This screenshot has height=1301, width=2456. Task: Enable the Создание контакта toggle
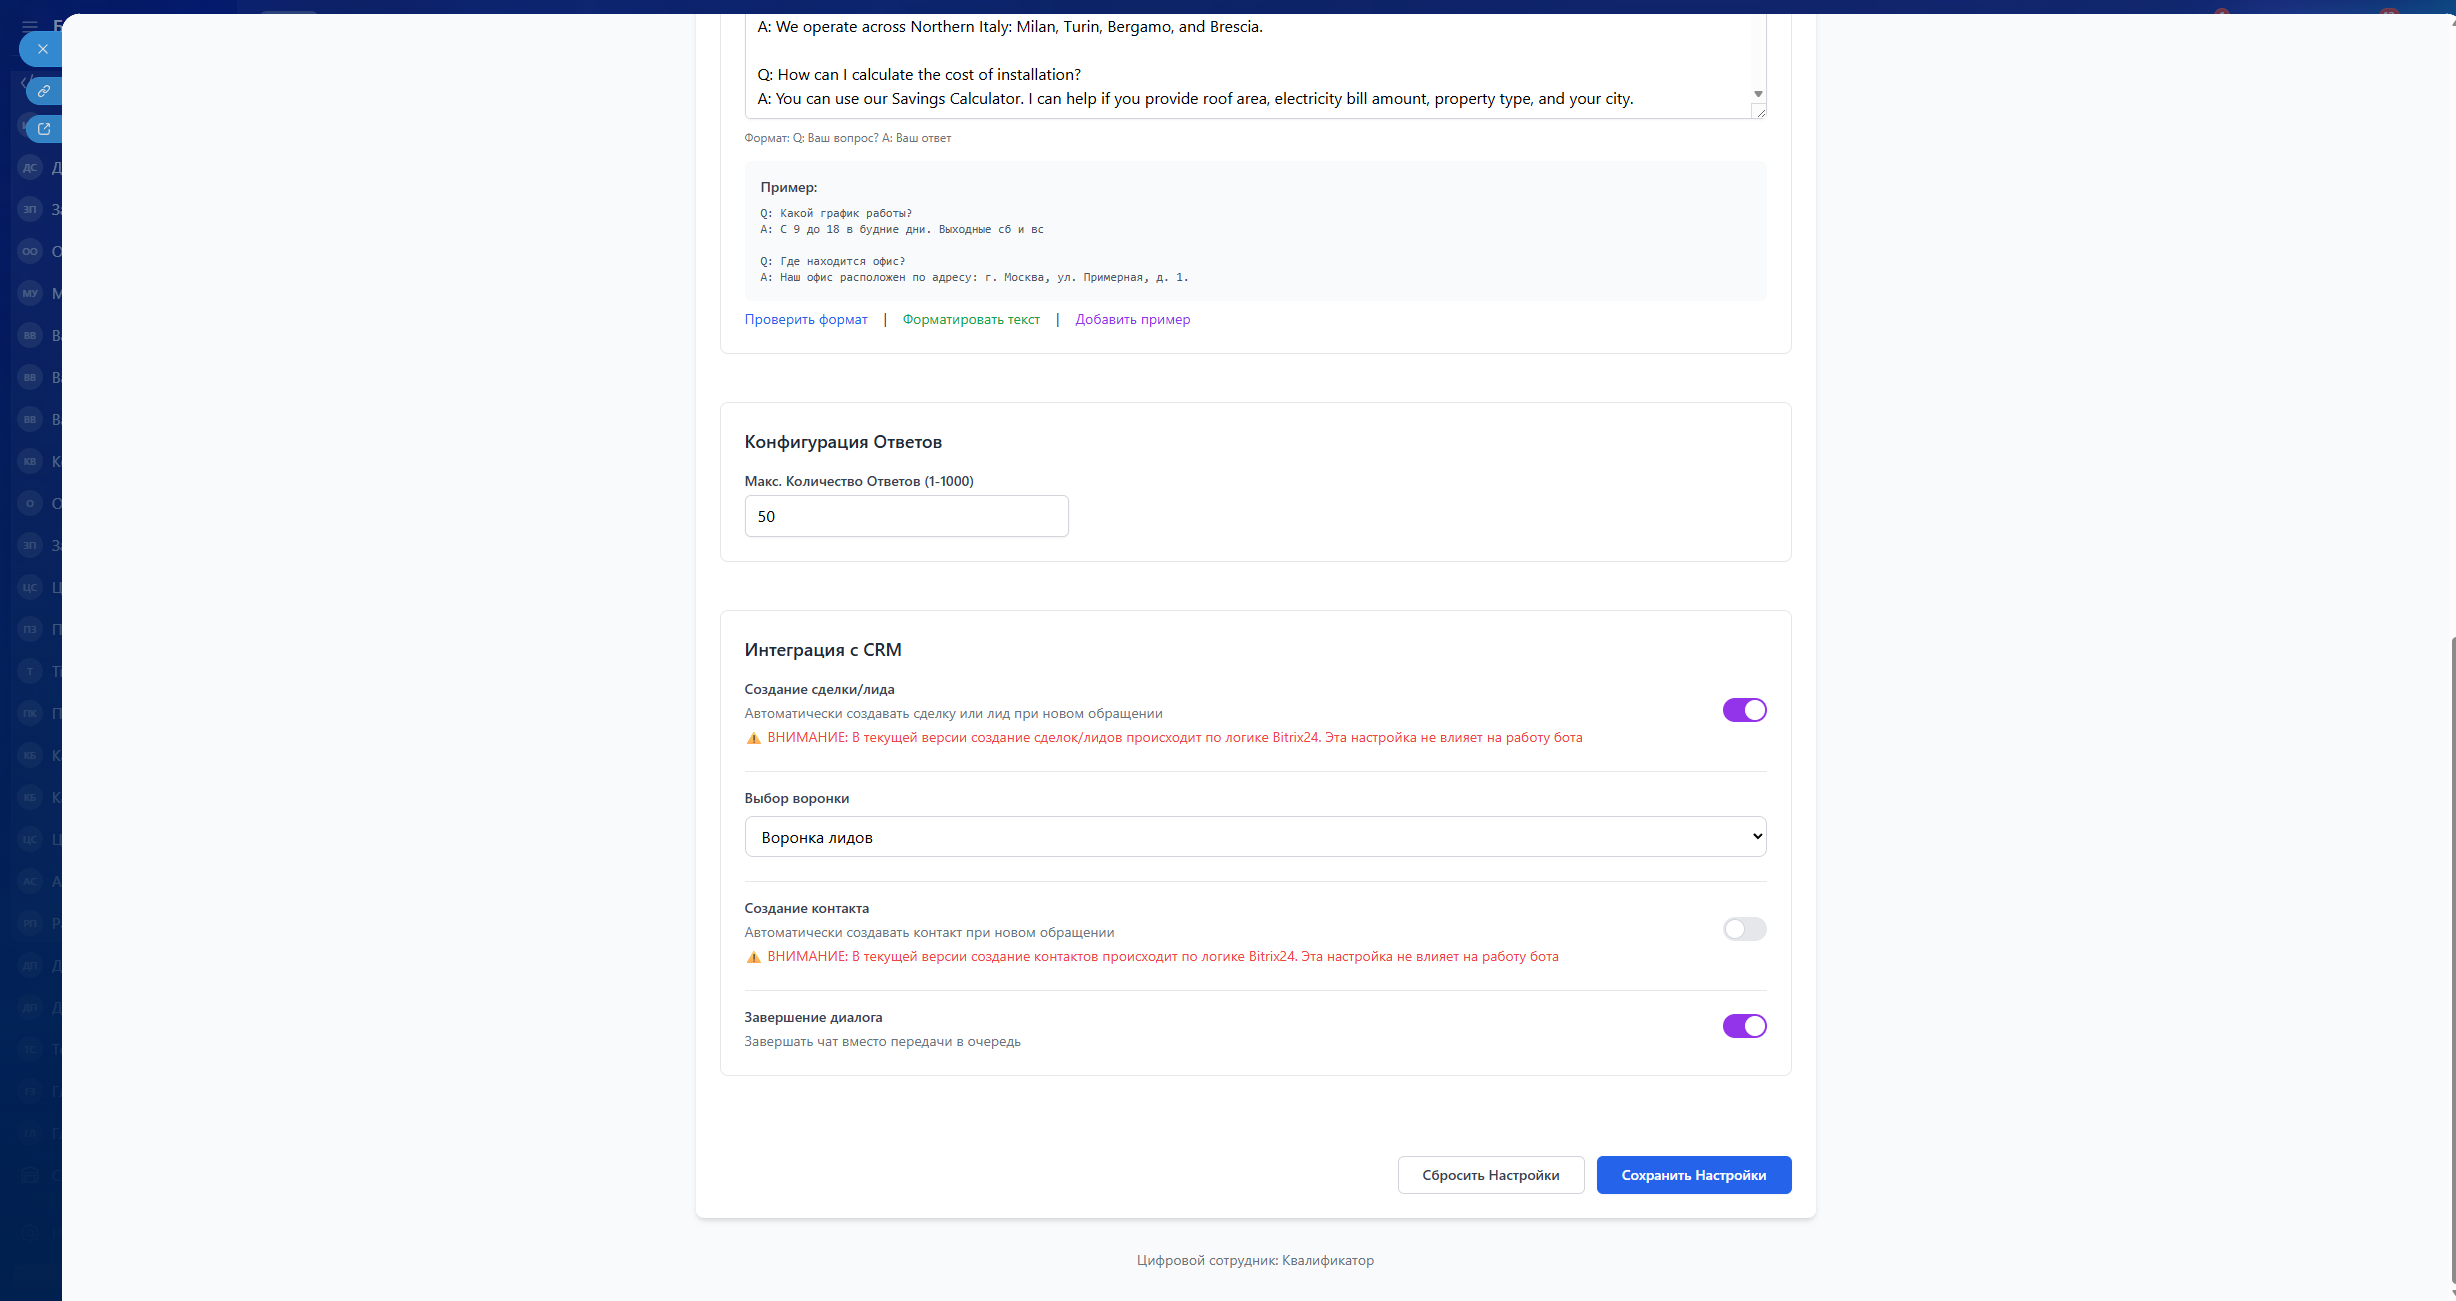[1744, 929]
